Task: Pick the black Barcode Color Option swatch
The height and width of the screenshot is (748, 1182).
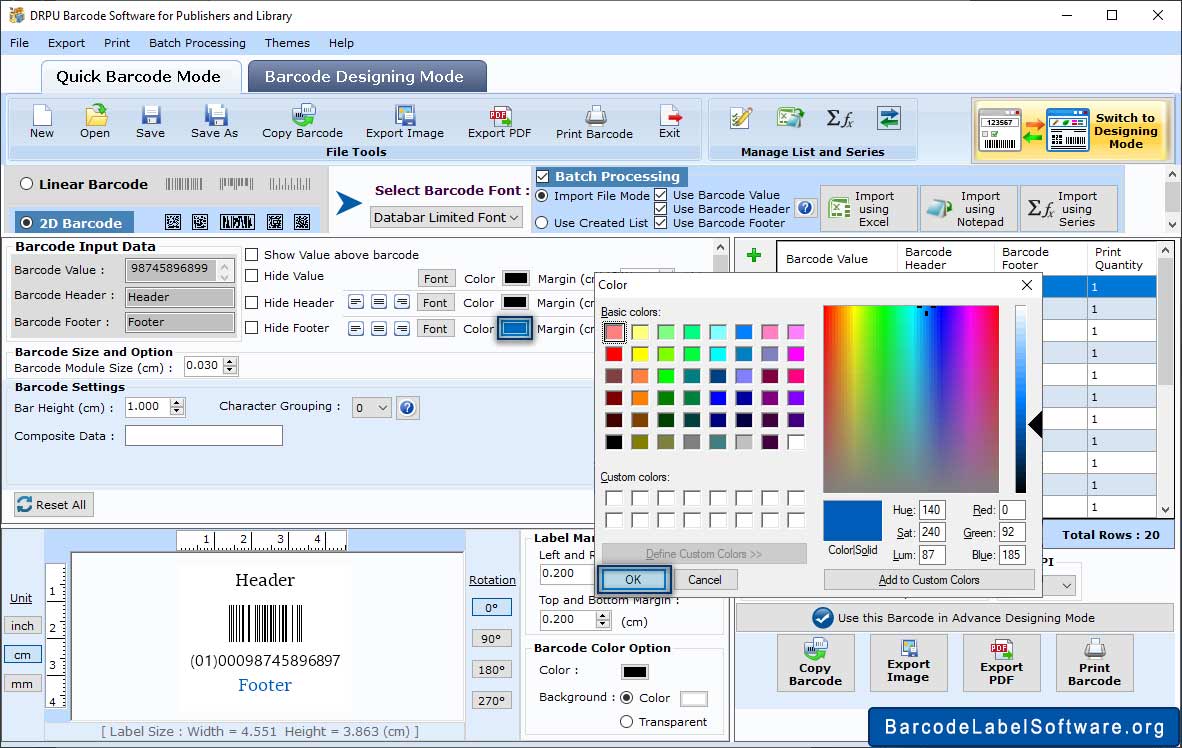Action: pyautogui.click(x=635, y=672)
